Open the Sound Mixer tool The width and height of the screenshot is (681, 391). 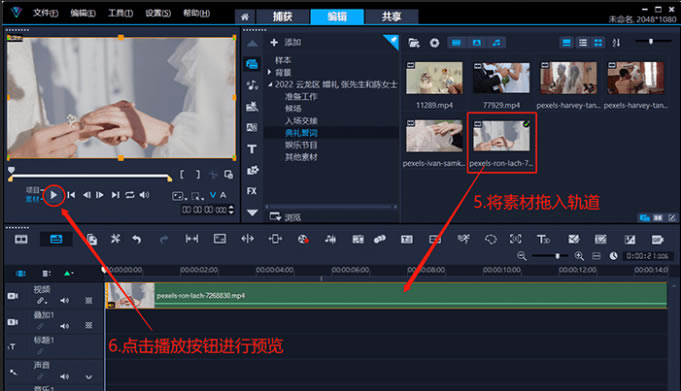click(x=330, y=239)
